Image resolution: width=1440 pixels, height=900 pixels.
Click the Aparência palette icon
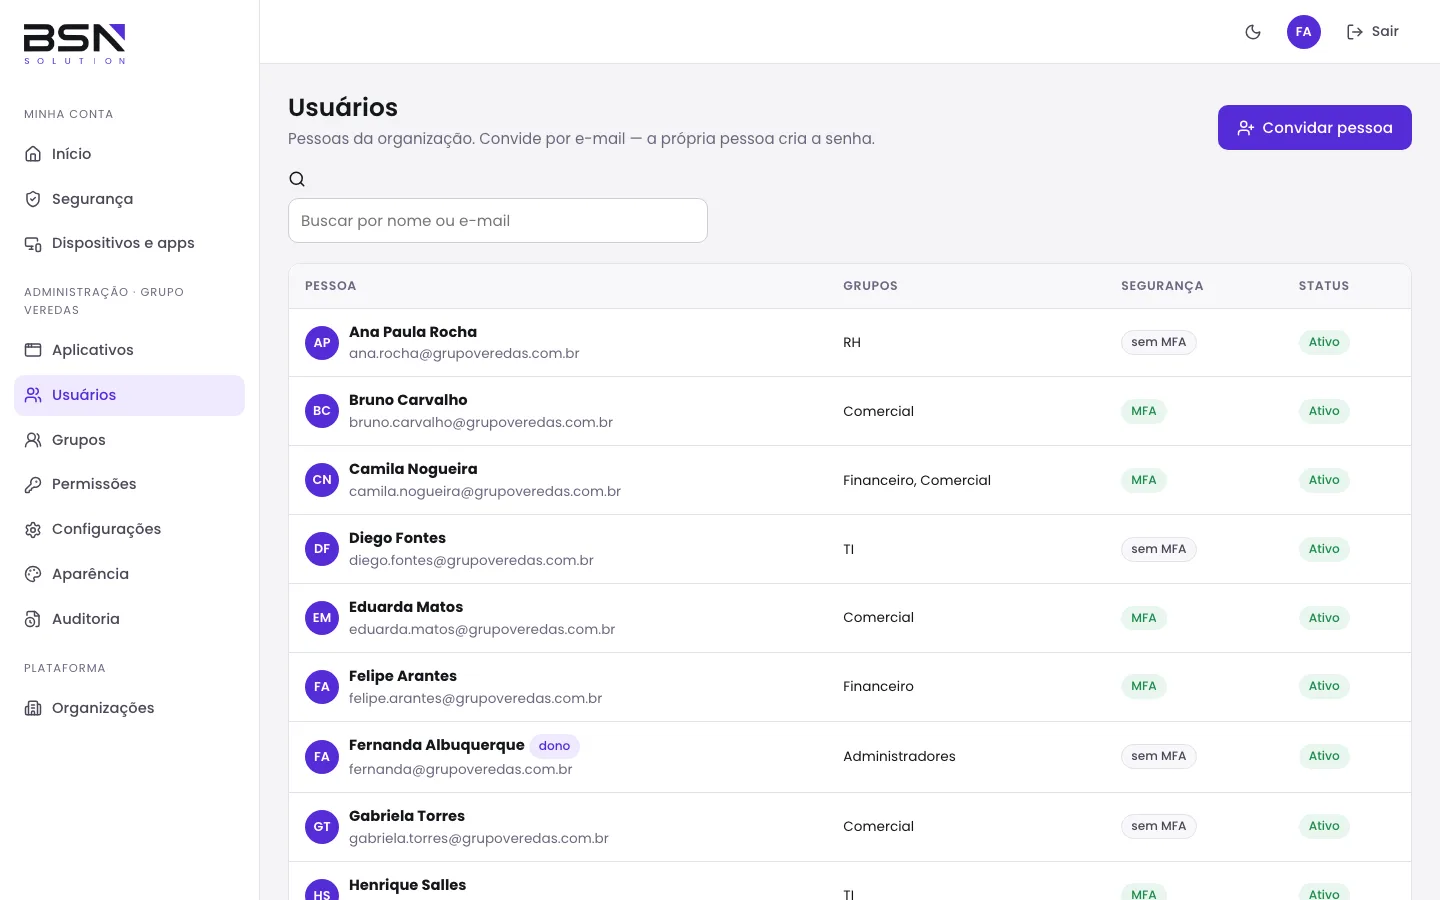[x=33, y=574]
